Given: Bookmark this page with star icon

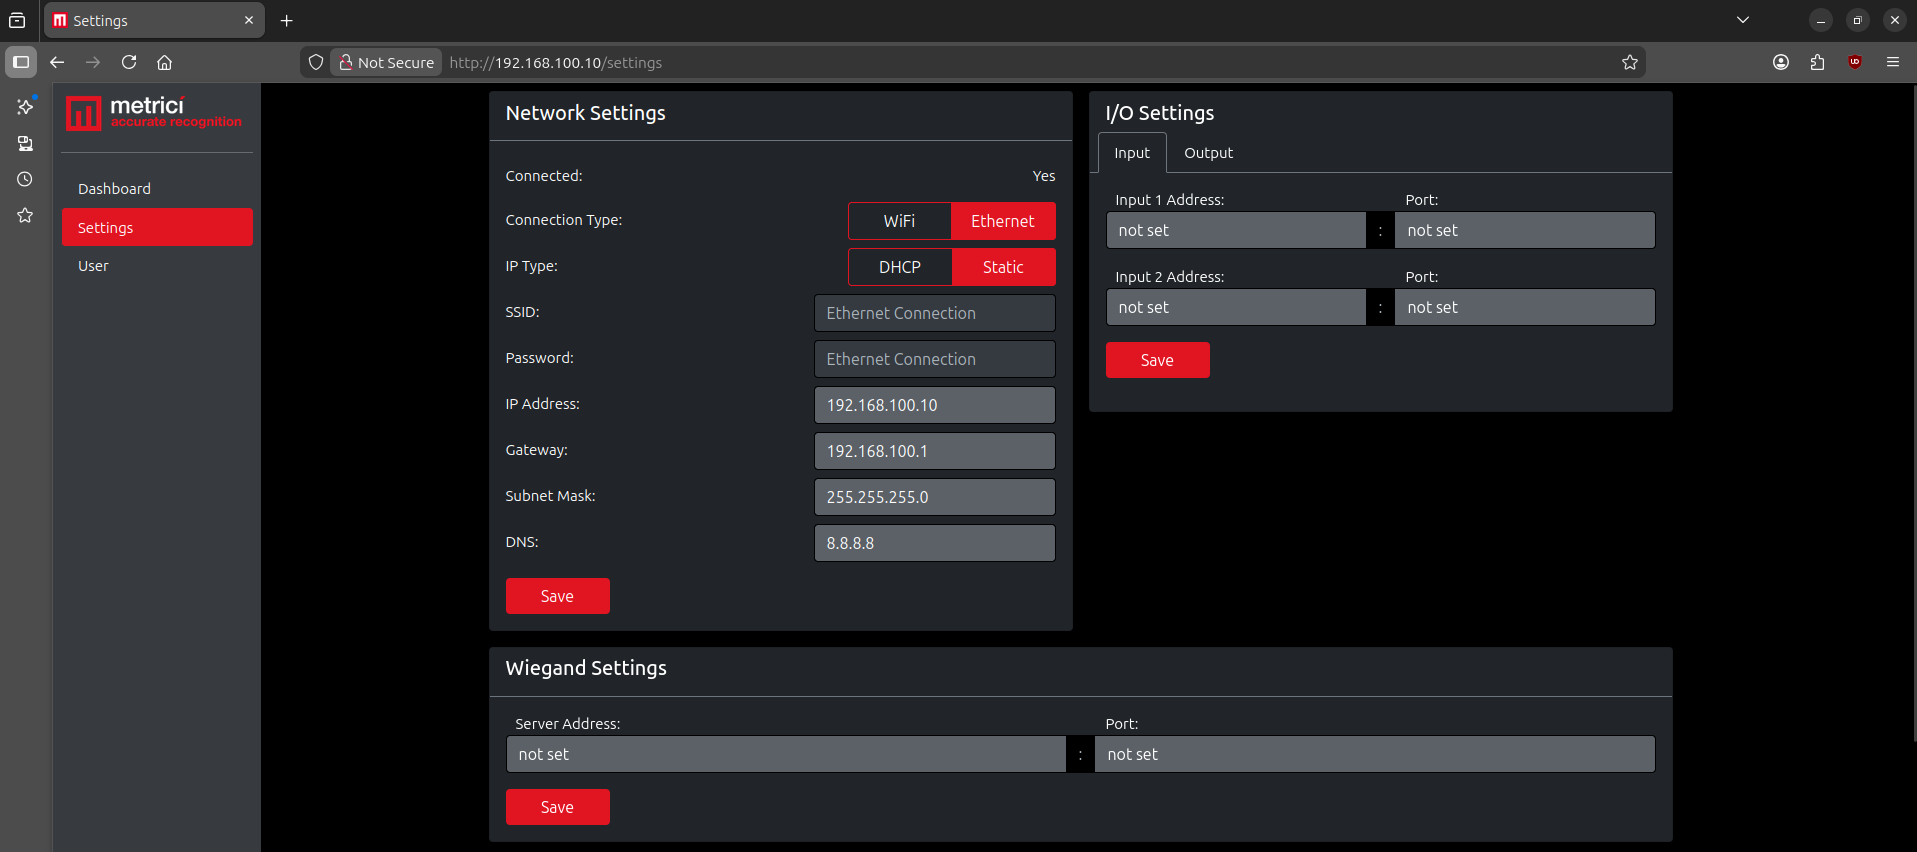Looking at the screenshot, I should point(1630,62).
